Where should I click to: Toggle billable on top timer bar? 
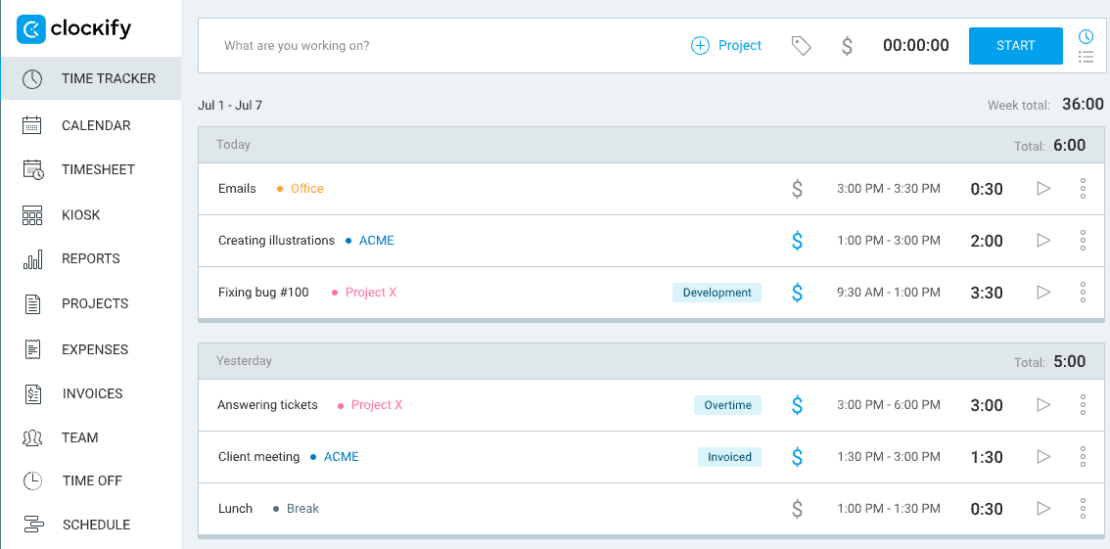tap(847, 46)
